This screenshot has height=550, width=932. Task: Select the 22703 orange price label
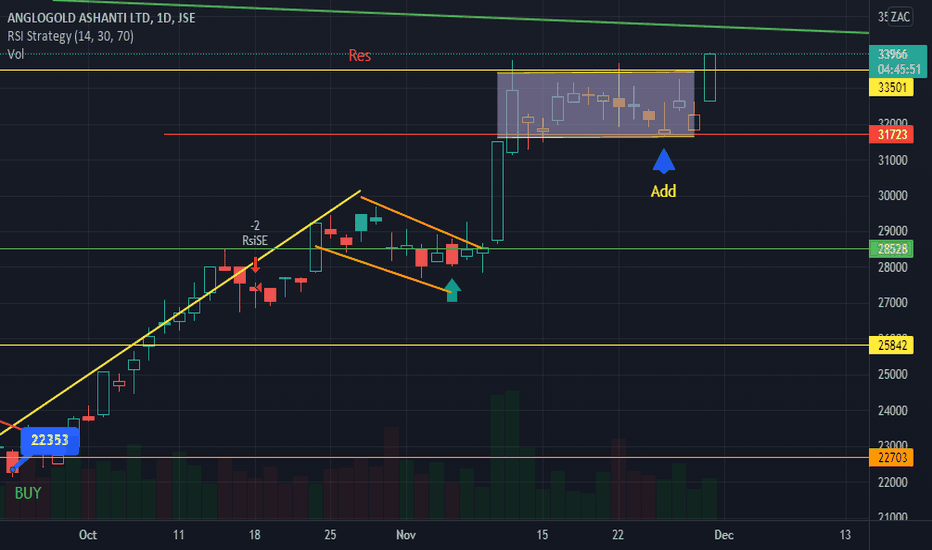coord(891,457)
